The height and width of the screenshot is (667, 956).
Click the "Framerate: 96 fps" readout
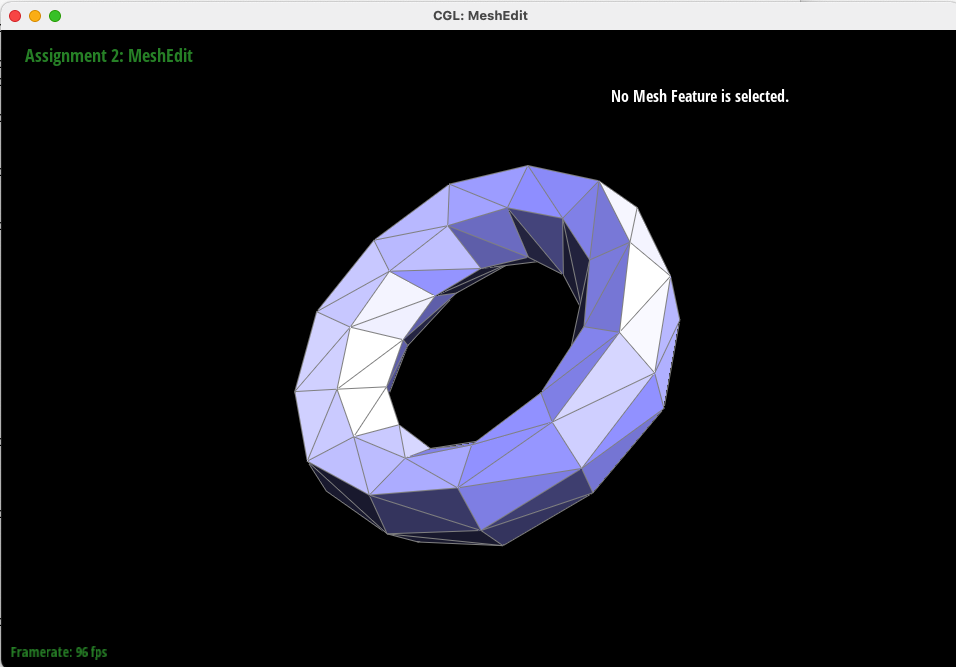[x=59, y=652]
